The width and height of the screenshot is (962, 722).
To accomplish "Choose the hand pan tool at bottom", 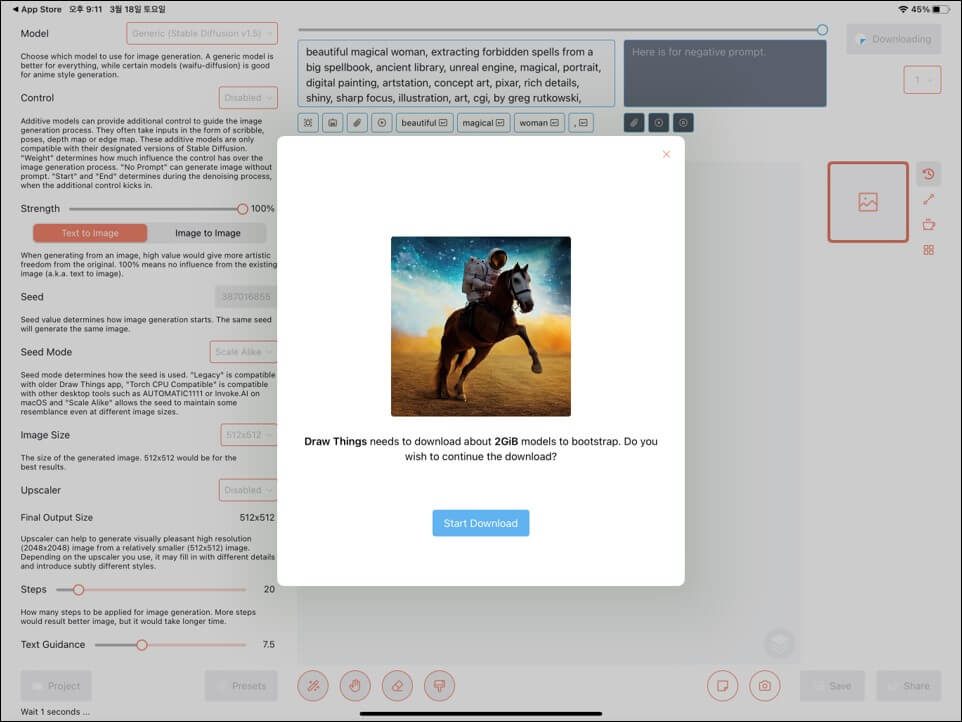I will [x=355, y=686].
